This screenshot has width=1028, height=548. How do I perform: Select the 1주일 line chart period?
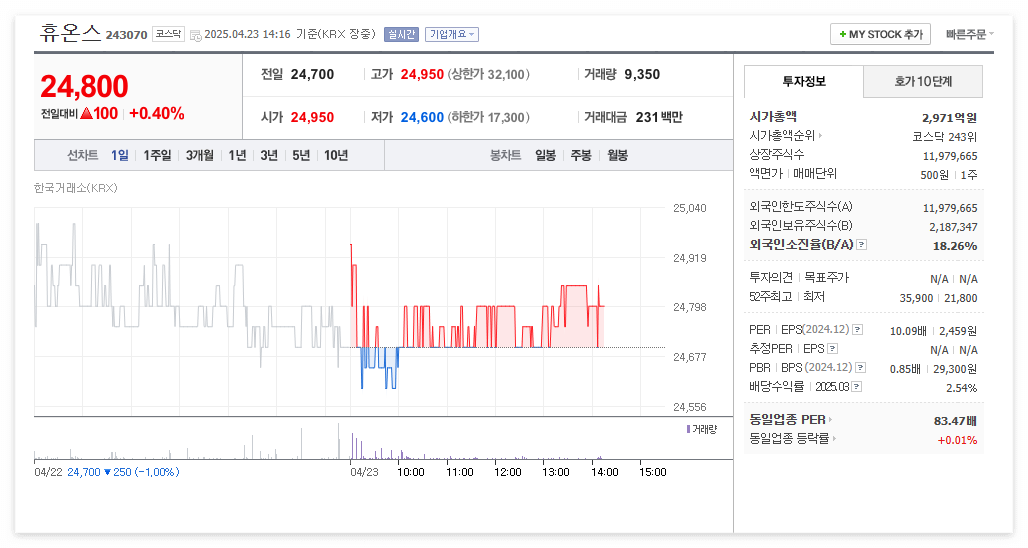click(x=157, y=155)
